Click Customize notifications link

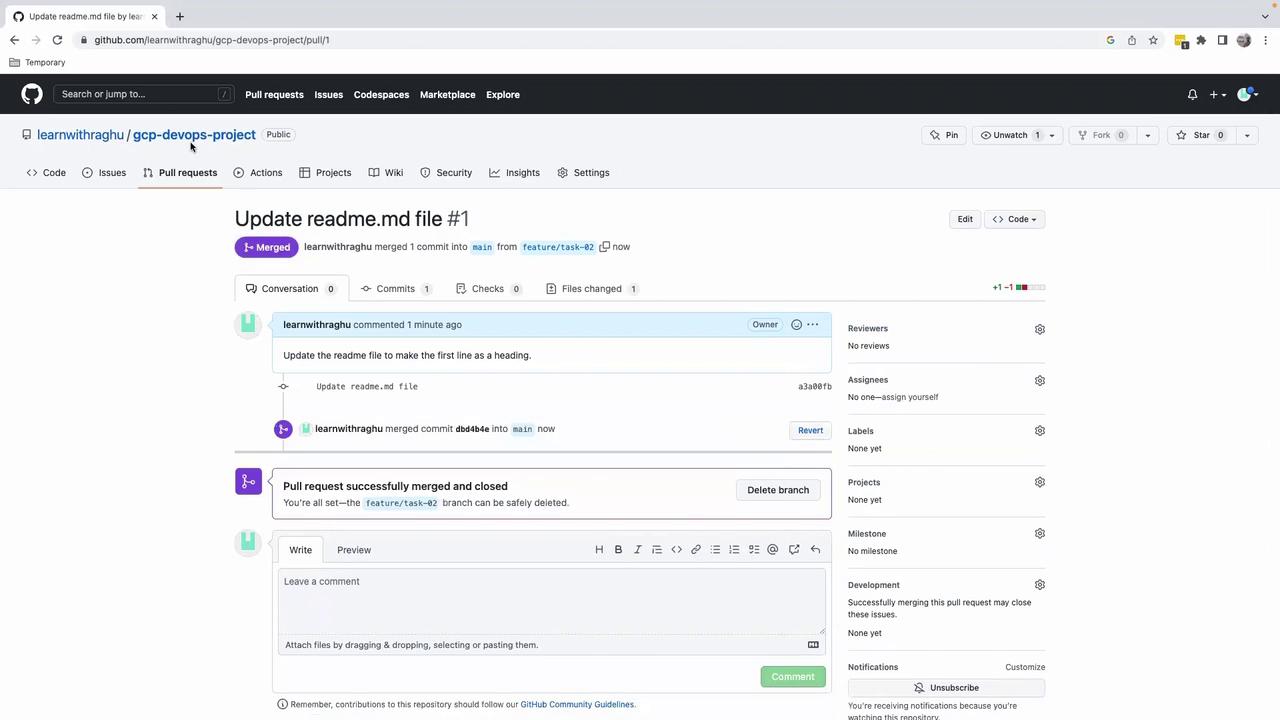(x=1025, y=667)
